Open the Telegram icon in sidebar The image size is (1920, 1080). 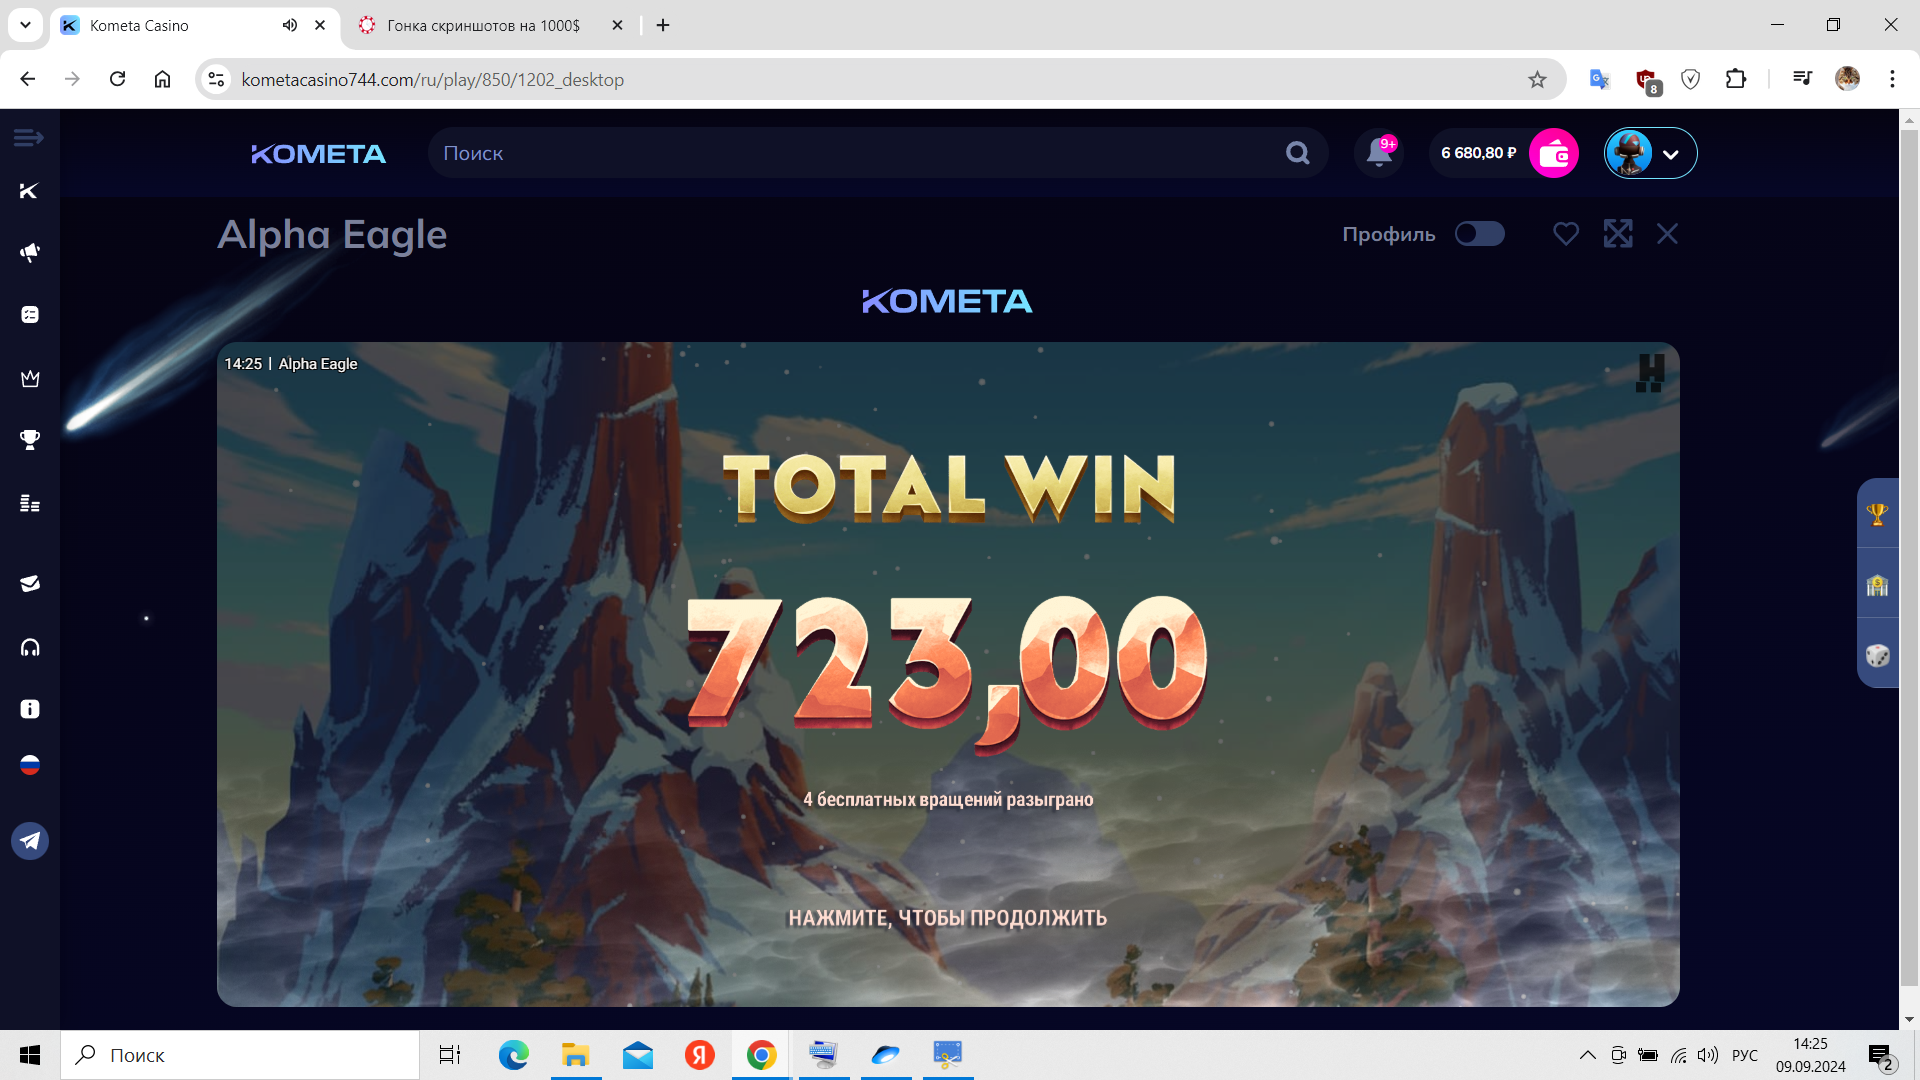click(x=30, y=841)
